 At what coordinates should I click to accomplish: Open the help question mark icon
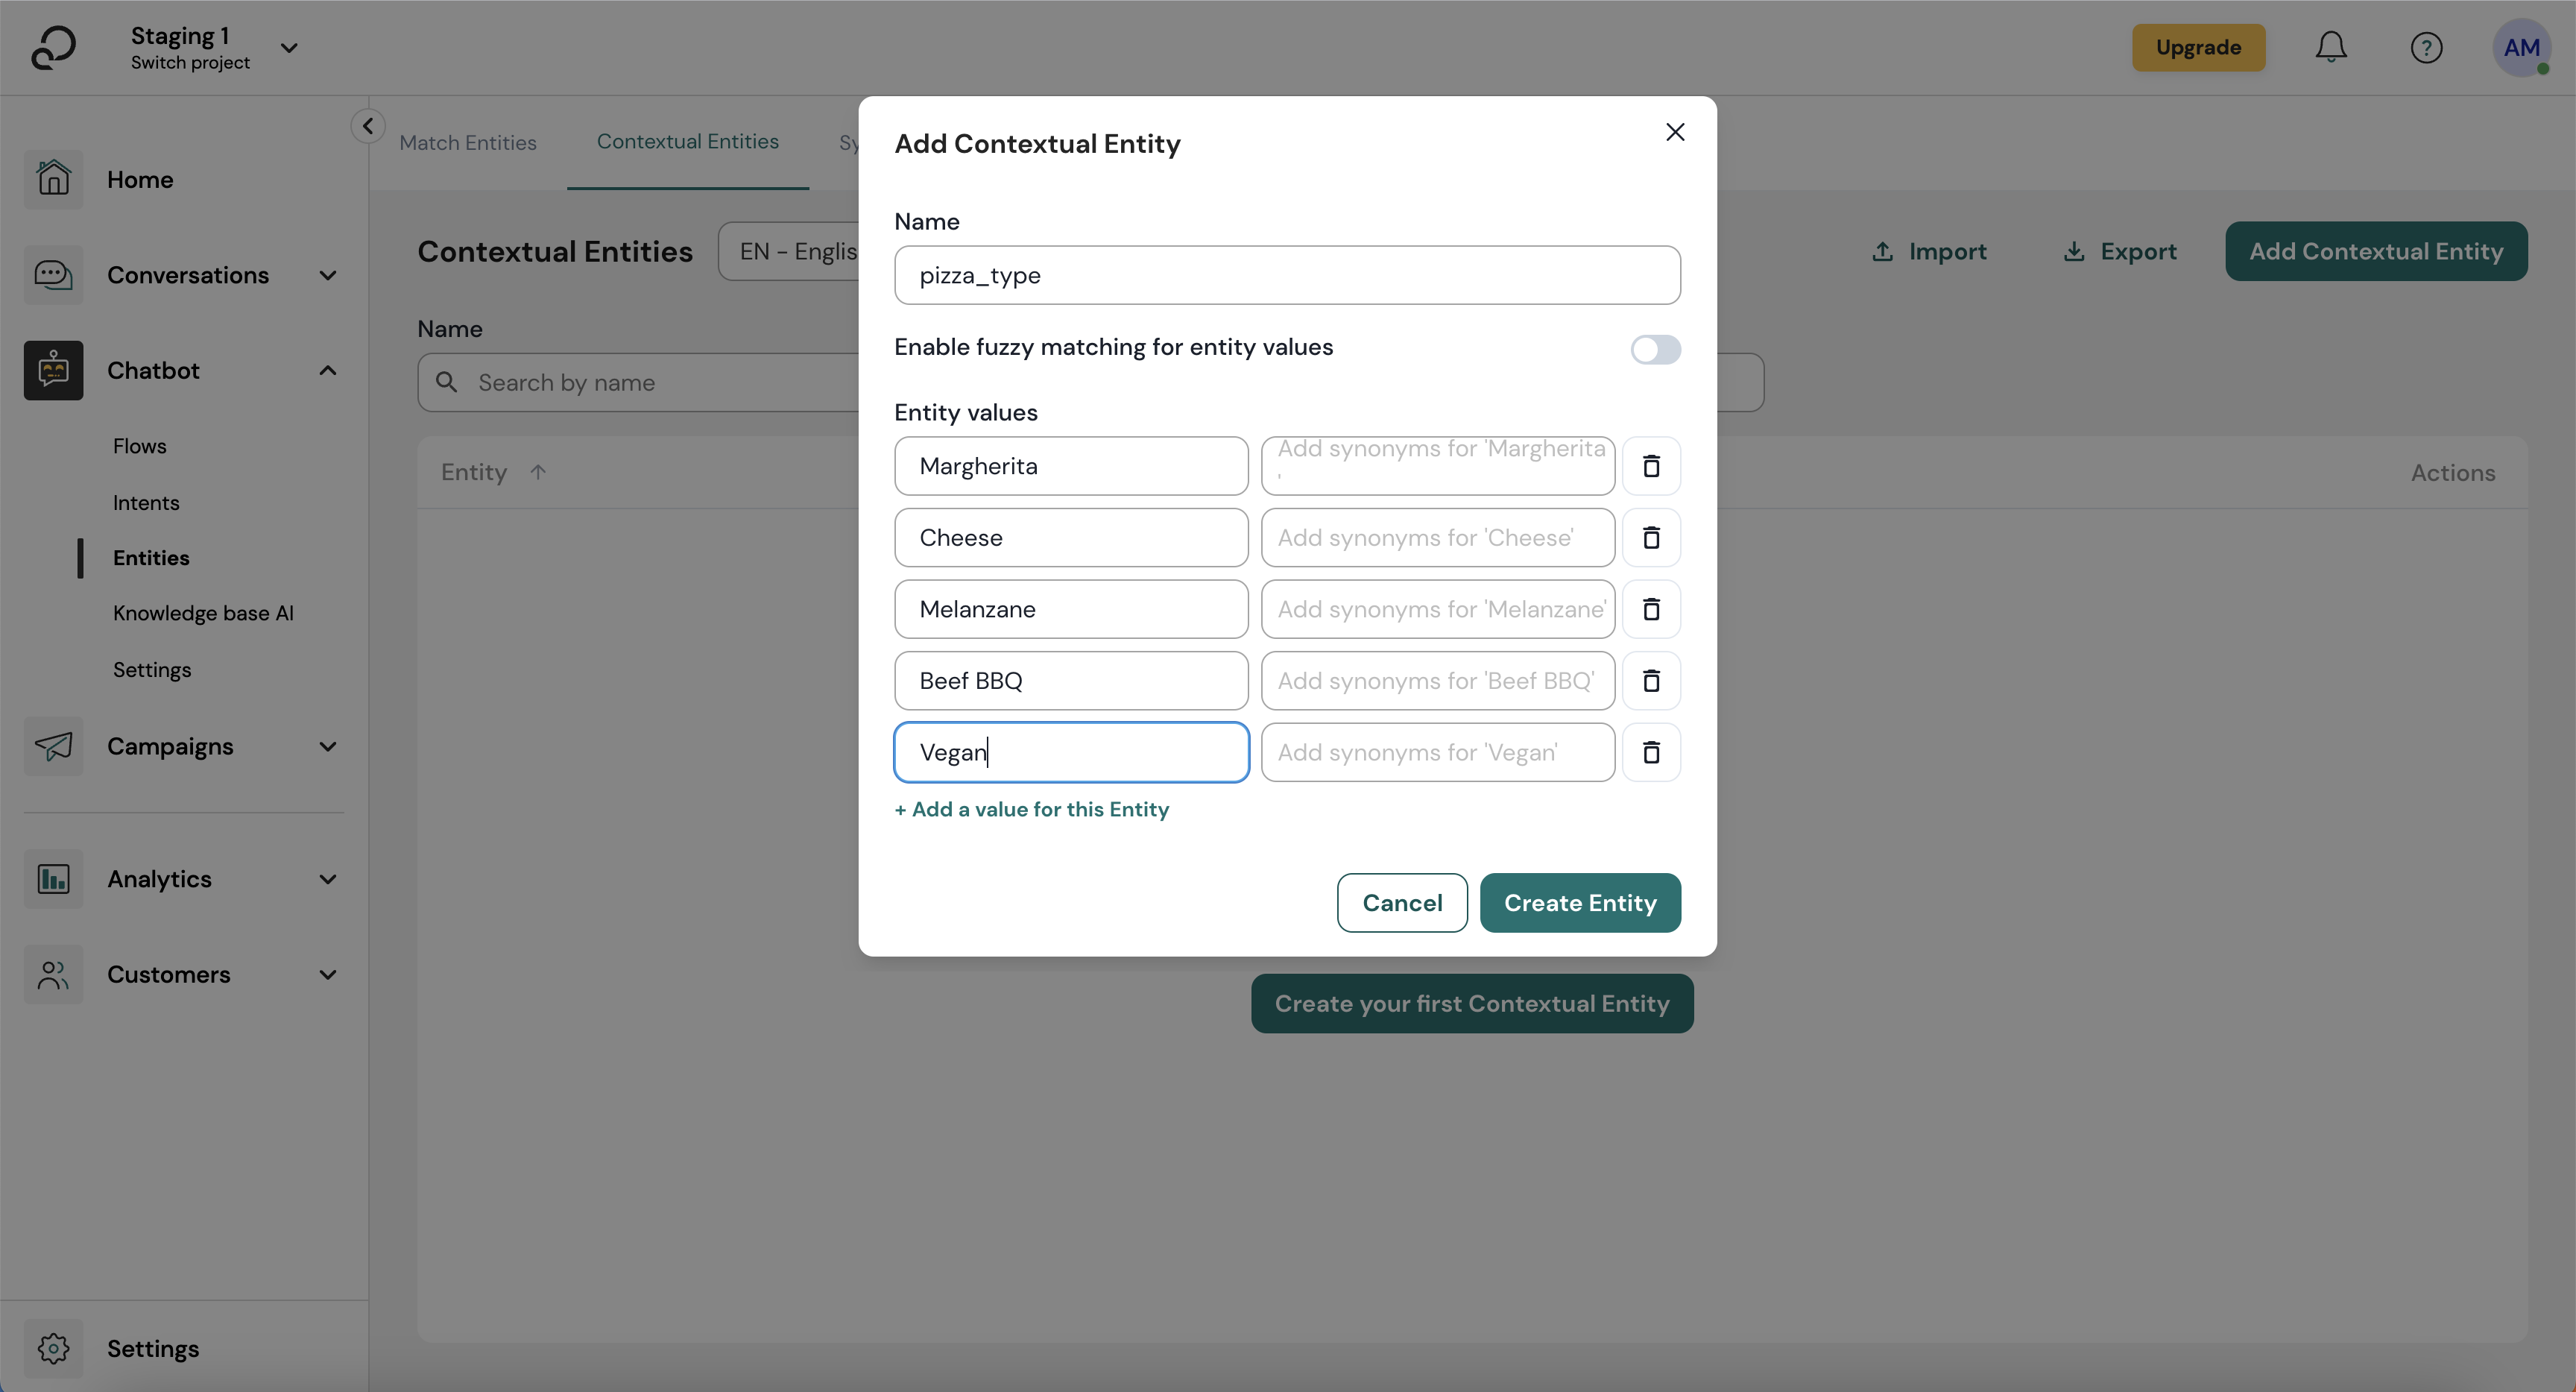point(2428,47)
